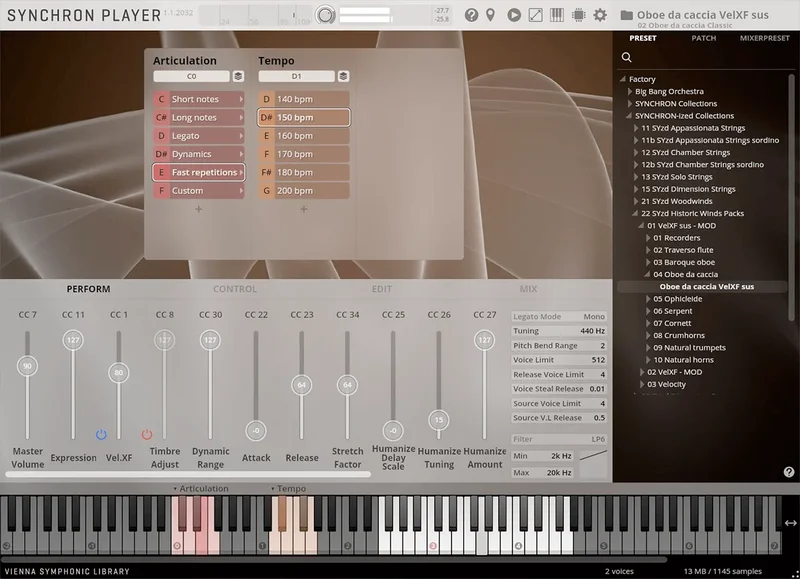
Task: Collapse the Factory tree node
Action: pos(623,79)
